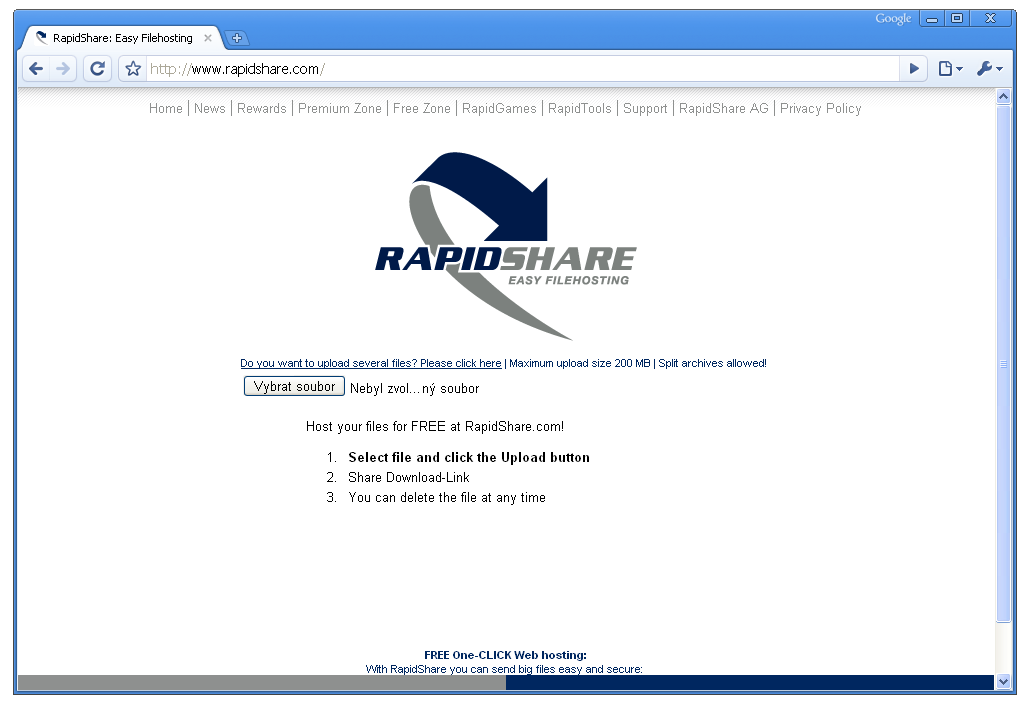Click 'Split archives allowed!' text

712,363
